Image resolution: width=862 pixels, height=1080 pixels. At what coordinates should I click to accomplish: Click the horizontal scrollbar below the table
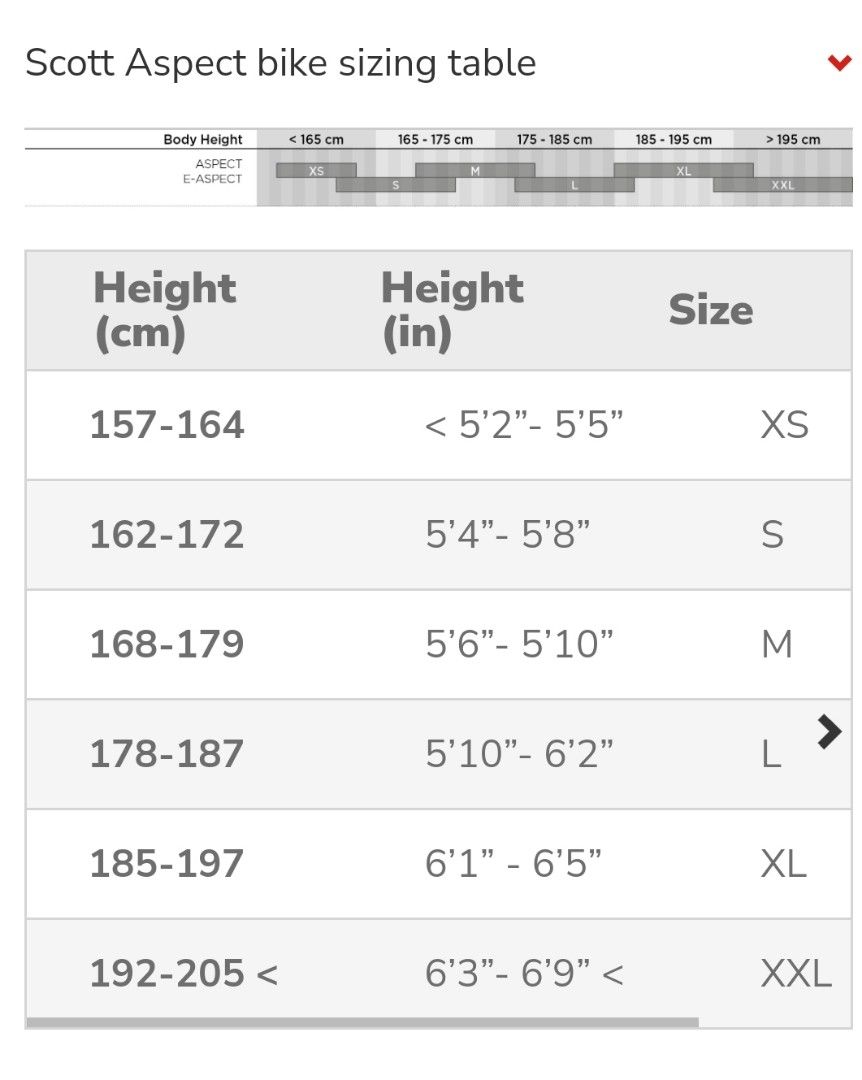click(x=362, y=1022)
